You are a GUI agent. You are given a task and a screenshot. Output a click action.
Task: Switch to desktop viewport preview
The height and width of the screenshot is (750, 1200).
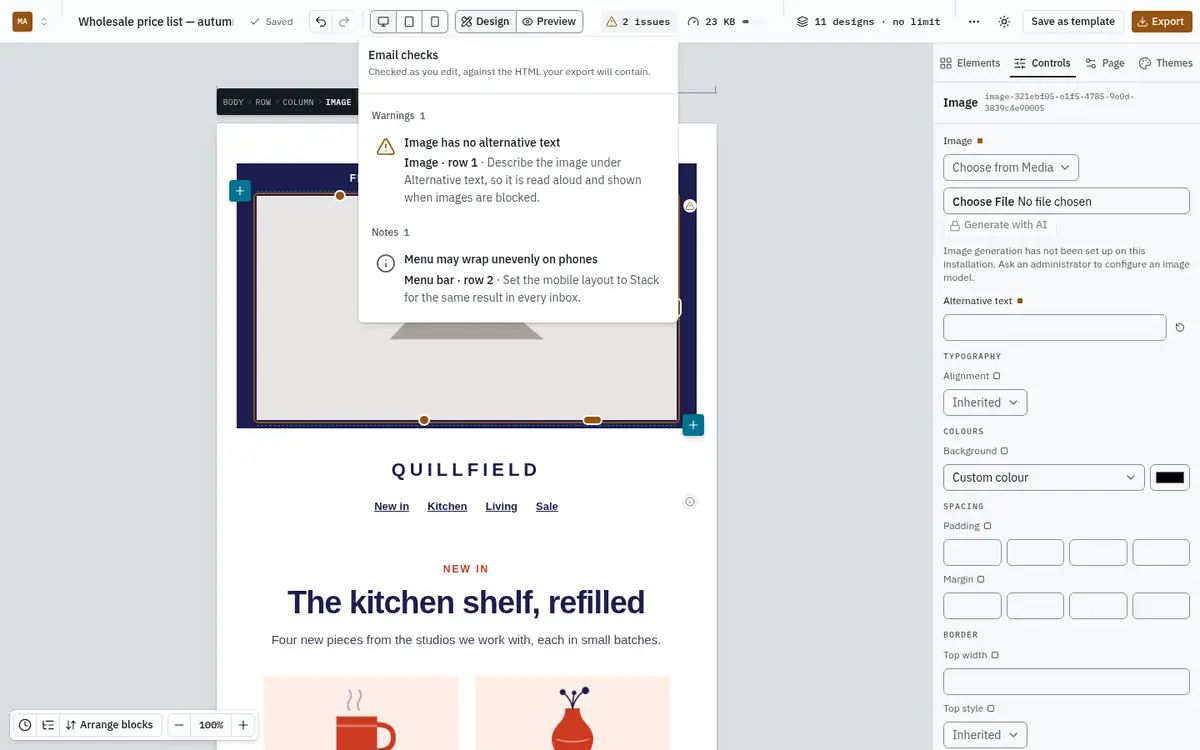[383, 21]
